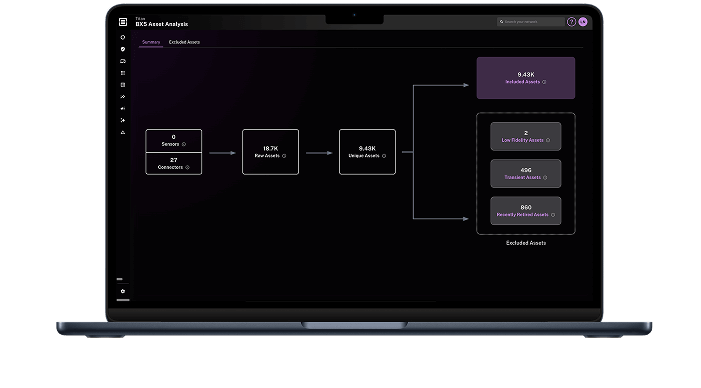Open the shield checkmark sidebar icon
This screenshot has height=388, width=701.
(123, 49)
